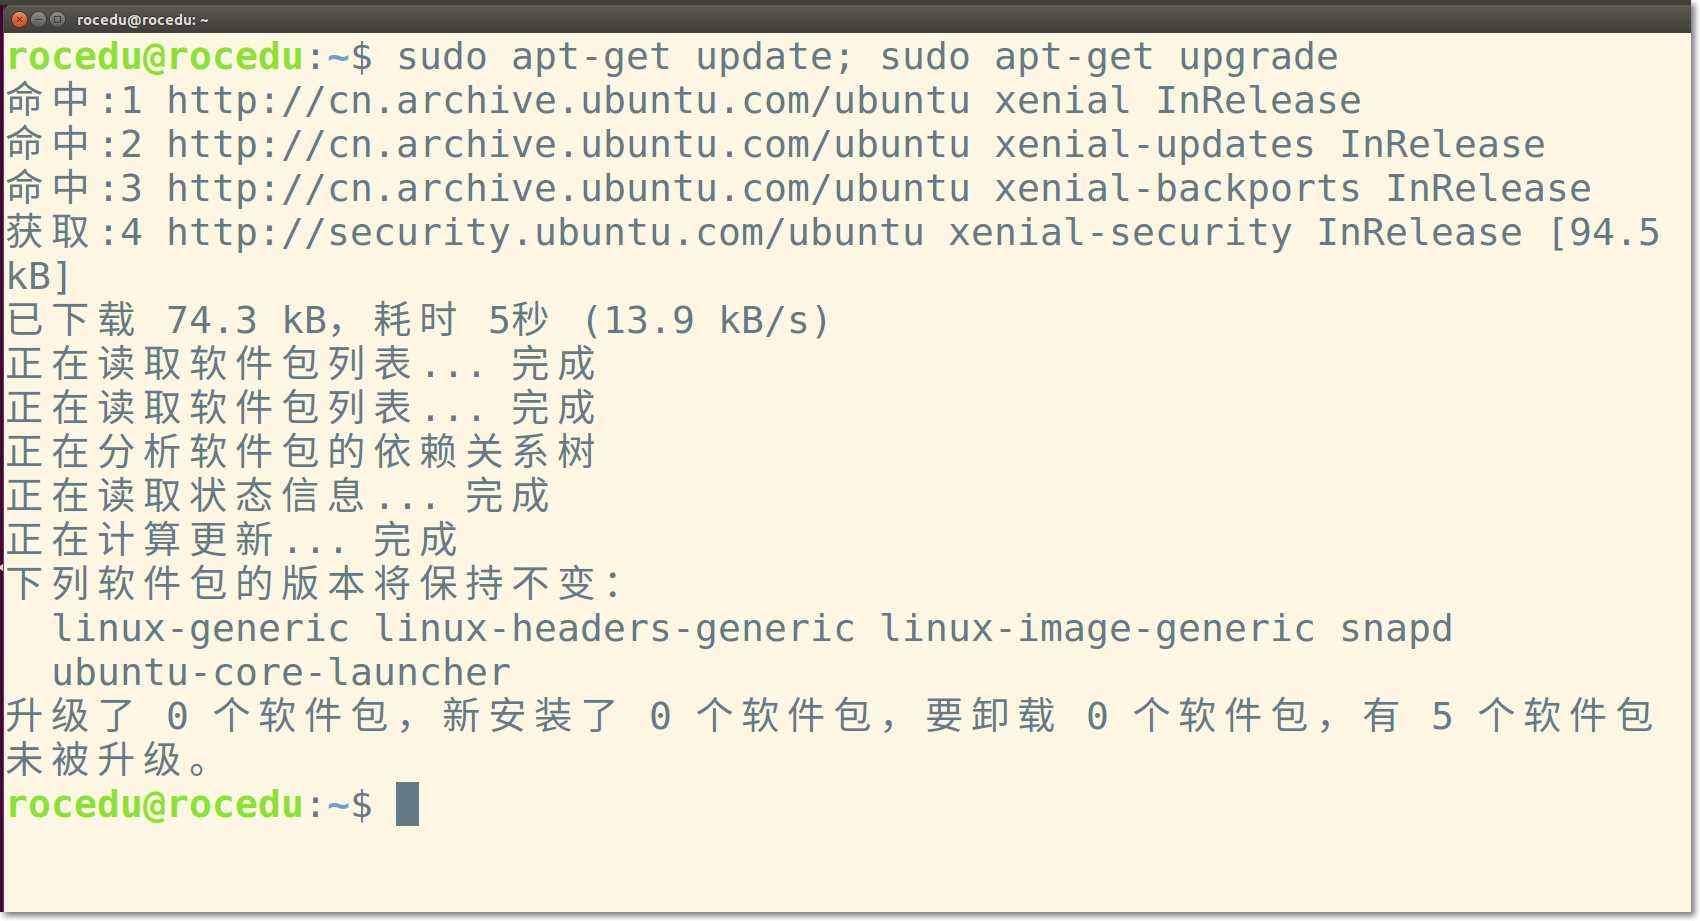Click the cursor block at the bottom prompt
Image resolution: width=1700 pixels, height=921 pixels.
(407, 804)
